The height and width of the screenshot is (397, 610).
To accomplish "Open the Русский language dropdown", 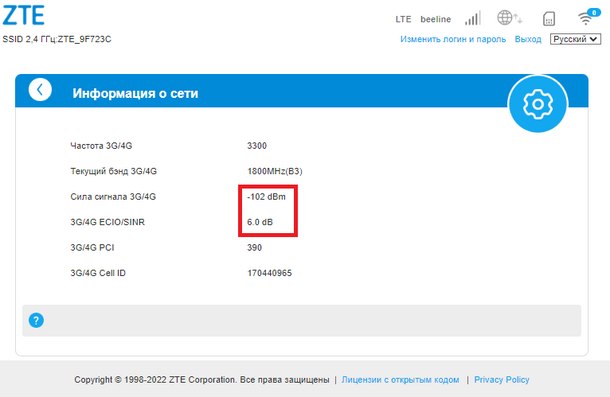I will click(x=575, y=39).
